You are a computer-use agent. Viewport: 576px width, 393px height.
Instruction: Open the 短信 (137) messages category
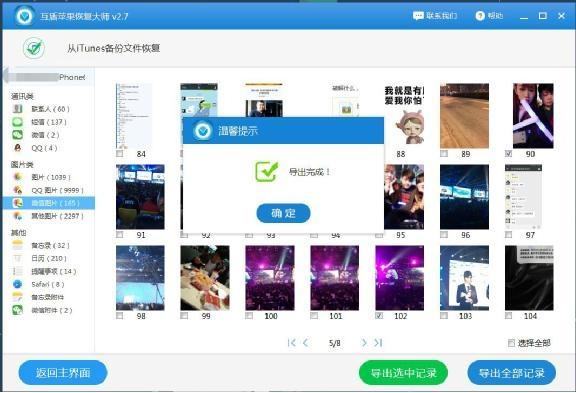tap(40, 122)
